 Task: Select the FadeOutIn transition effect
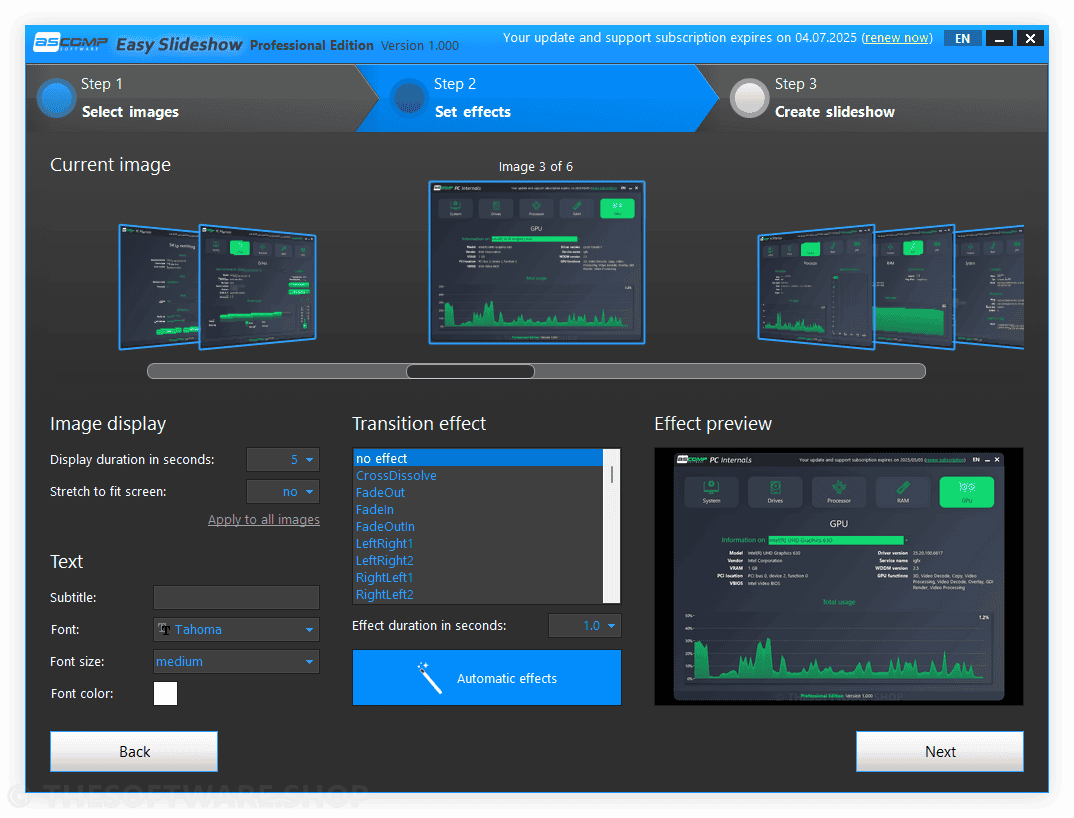pos(478,527)
